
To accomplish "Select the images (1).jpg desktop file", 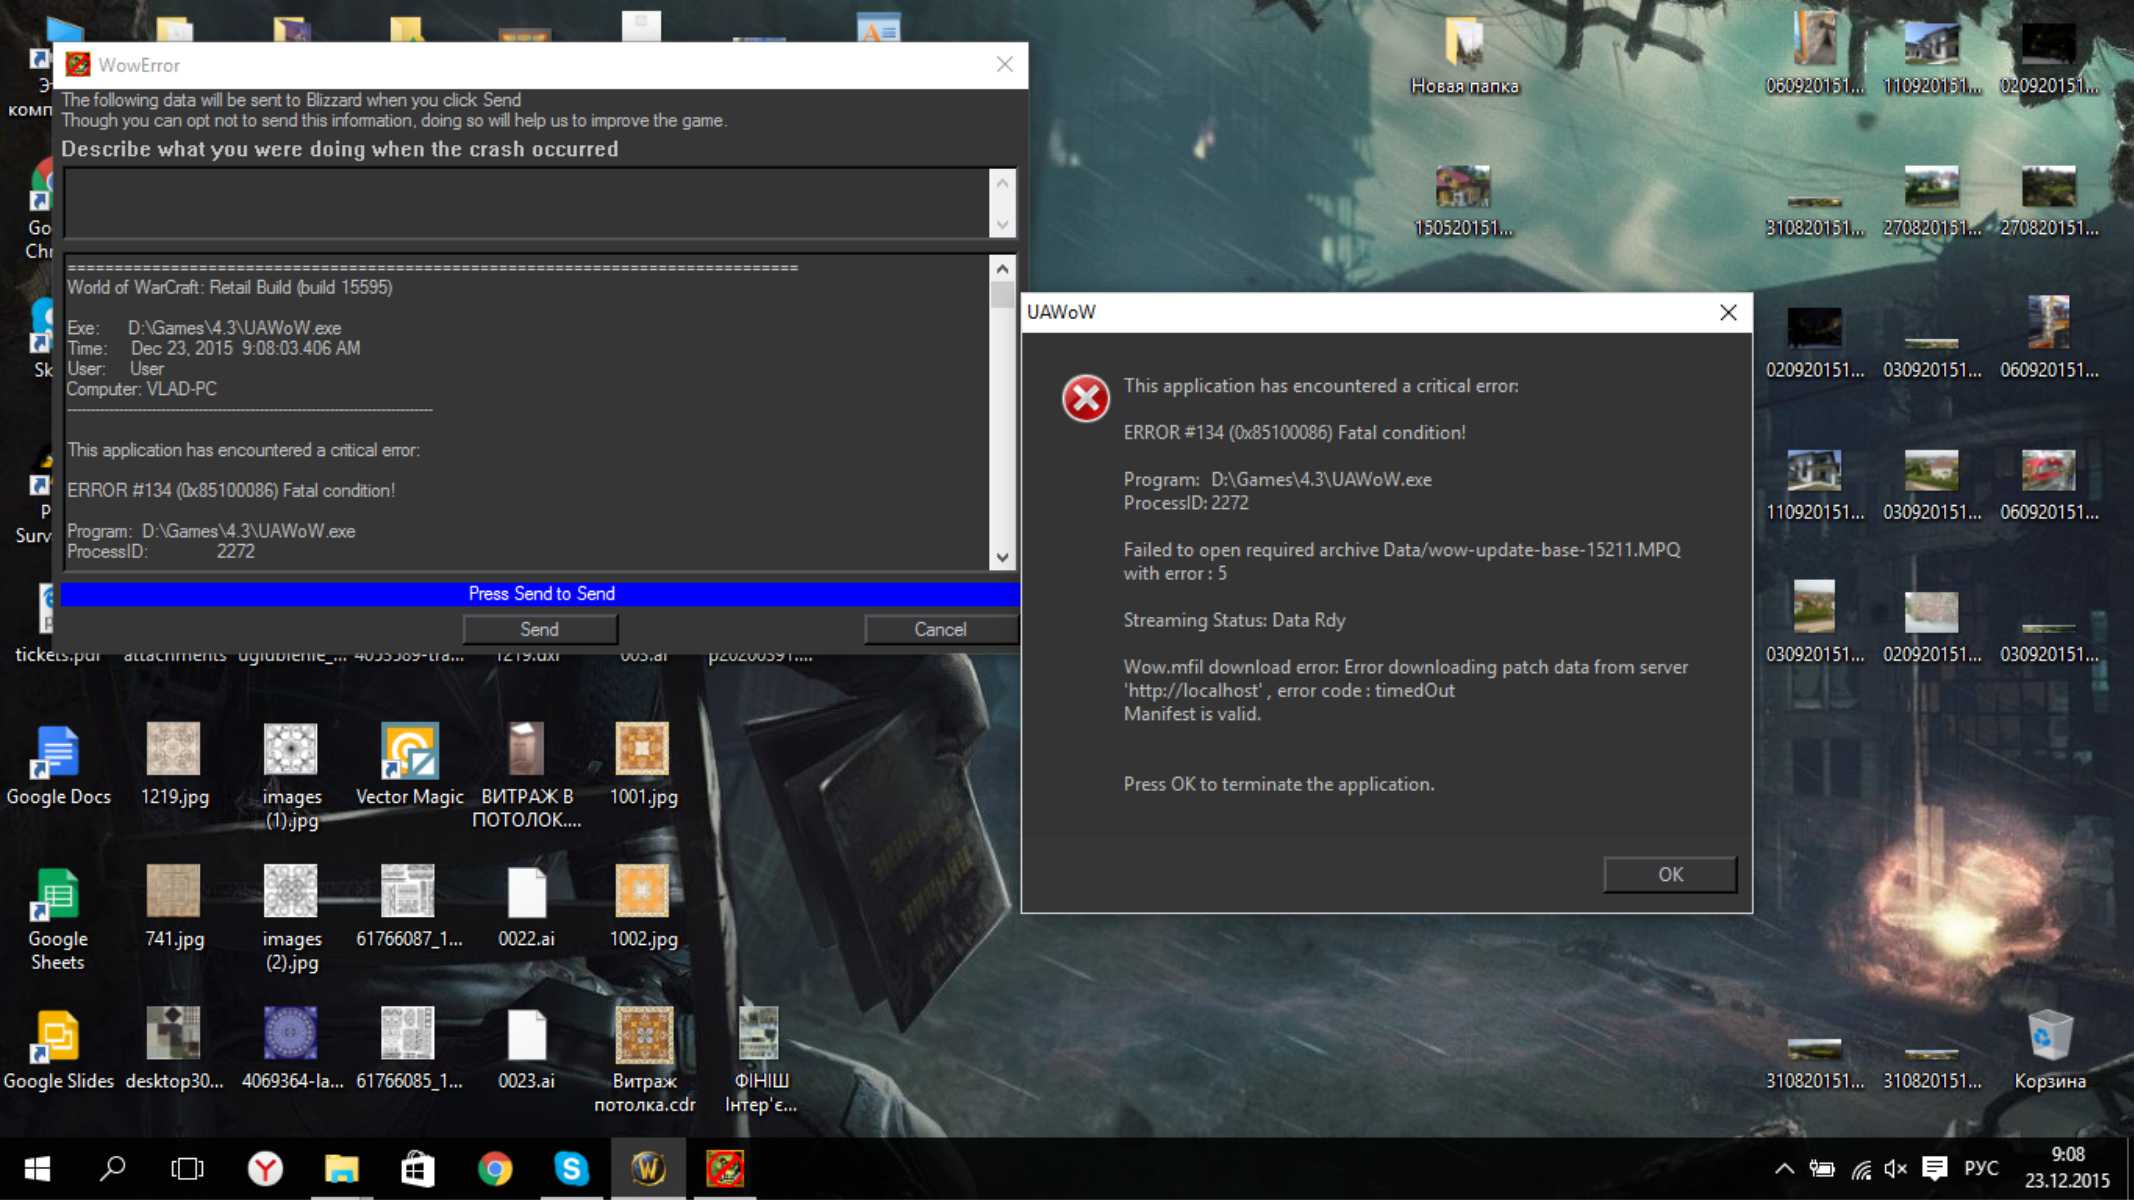I will [291, 776].
